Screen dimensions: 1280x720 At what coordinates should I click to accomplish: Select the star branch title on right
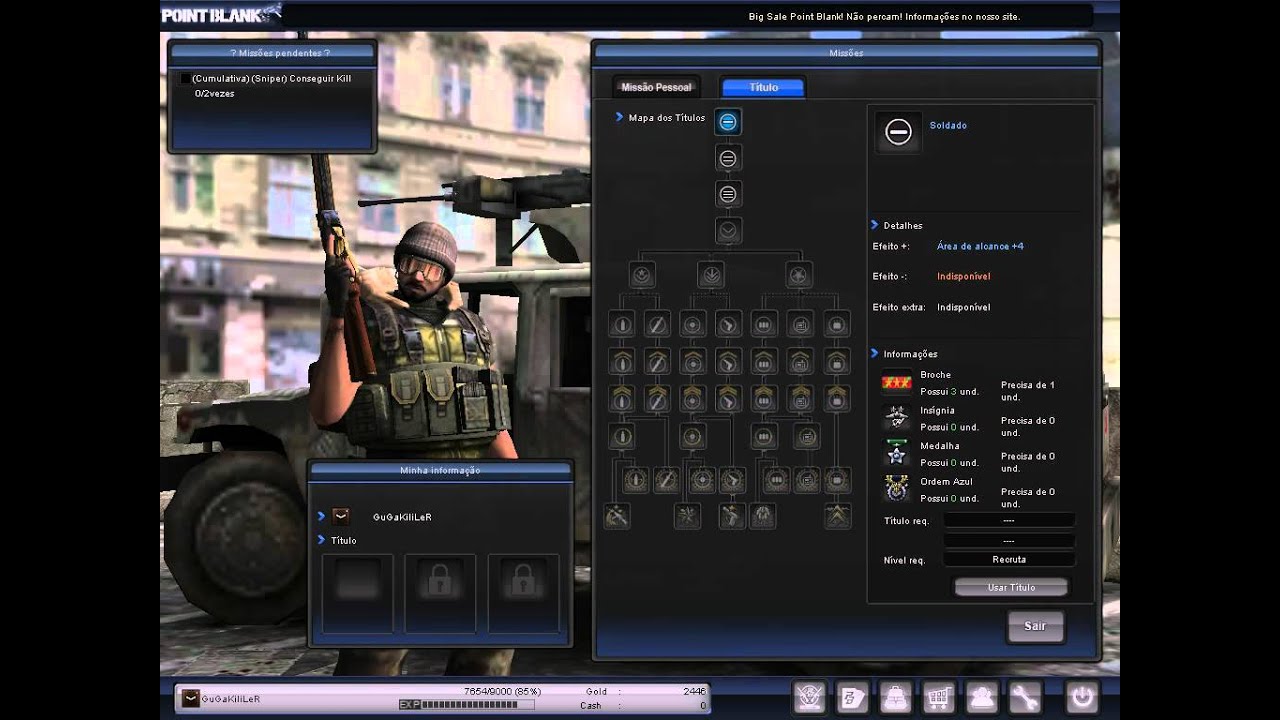(798, 274)
